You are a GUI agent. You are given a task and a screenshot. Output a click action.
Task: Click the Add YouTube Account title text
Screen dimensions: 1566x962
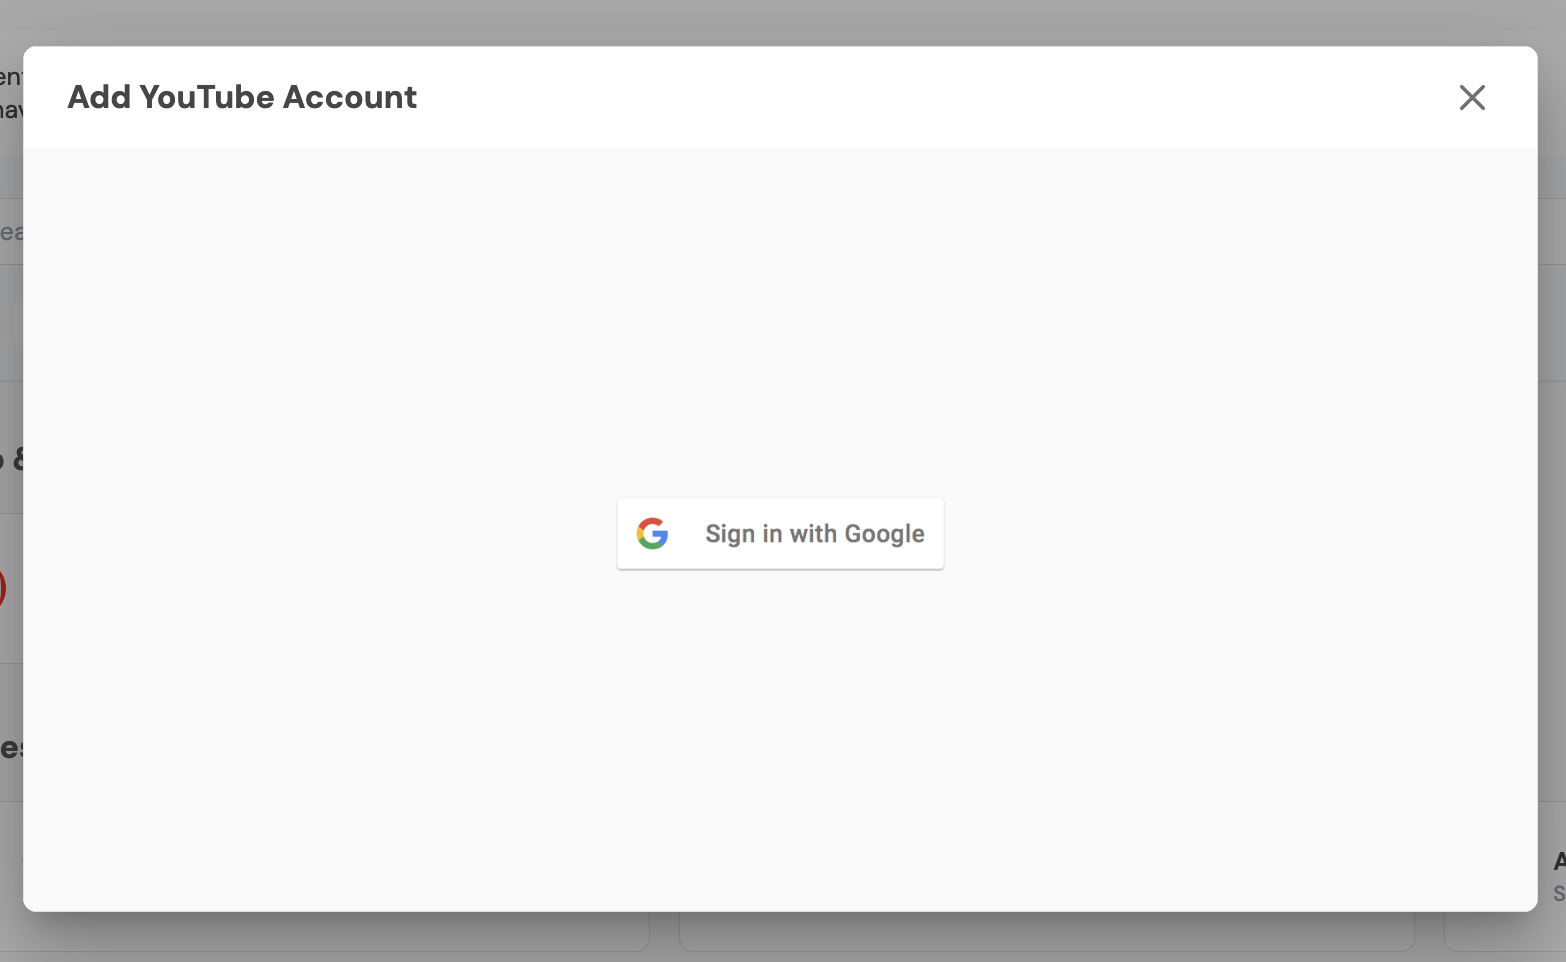coord(242,98)
